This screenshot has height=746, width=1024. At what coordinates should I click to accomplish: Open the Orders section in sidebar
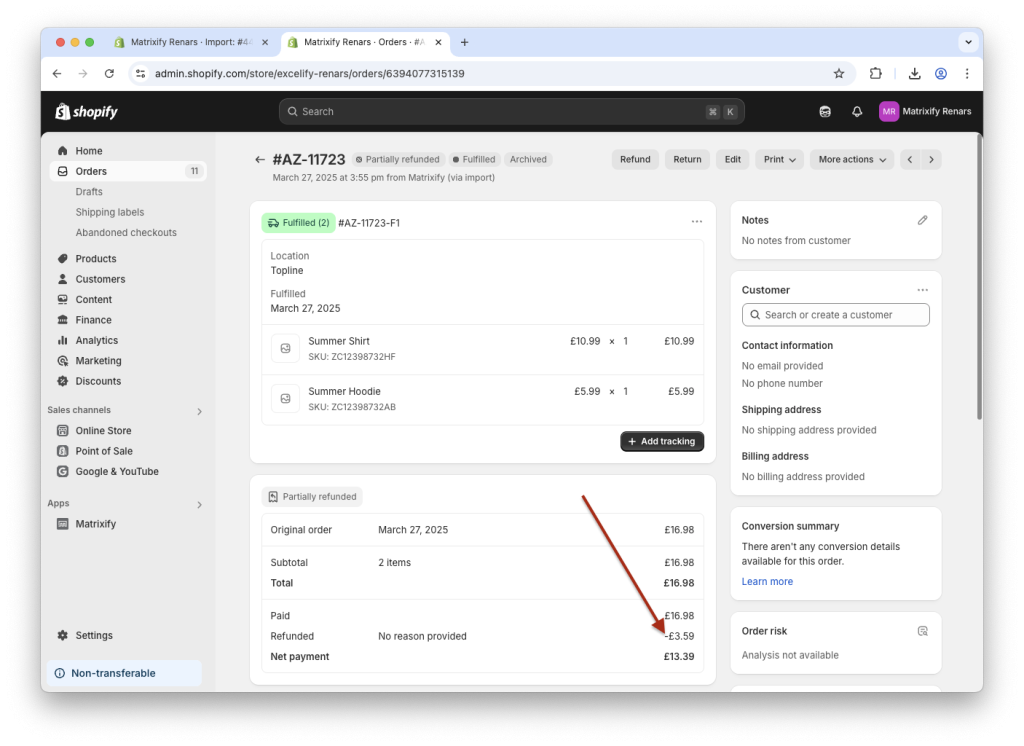click(90, 170)
